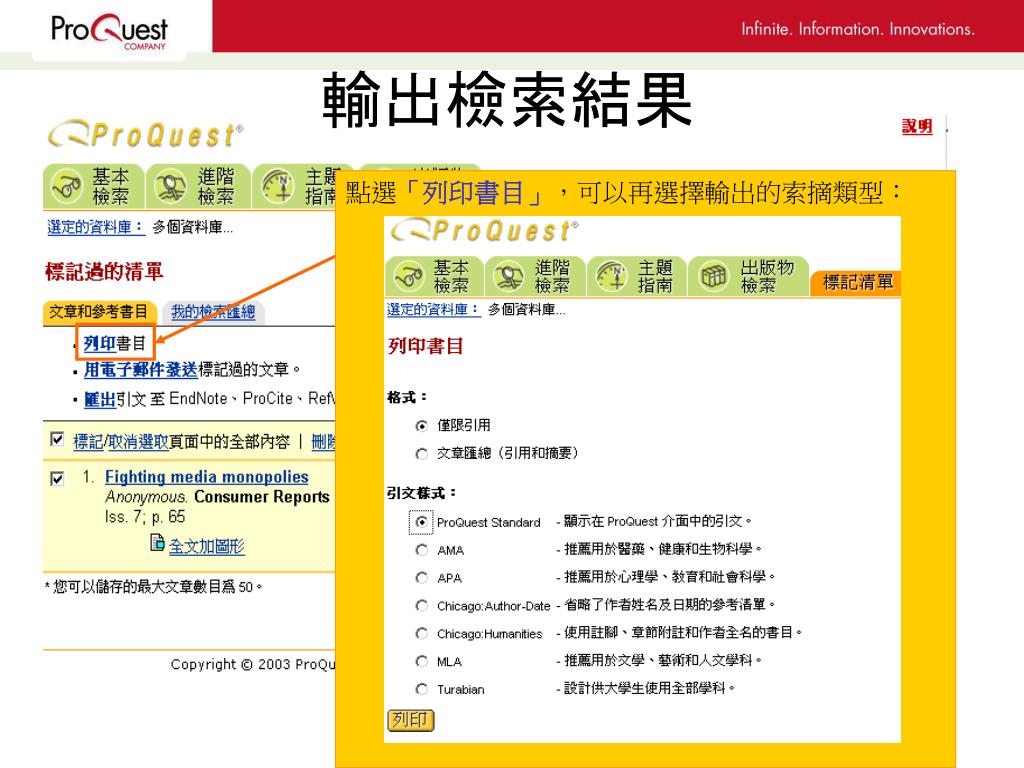This screenshot has height=768, width=1024.
Task: Click 選定的資料庫 link in overlay window
Action: [x=434, y=309]
